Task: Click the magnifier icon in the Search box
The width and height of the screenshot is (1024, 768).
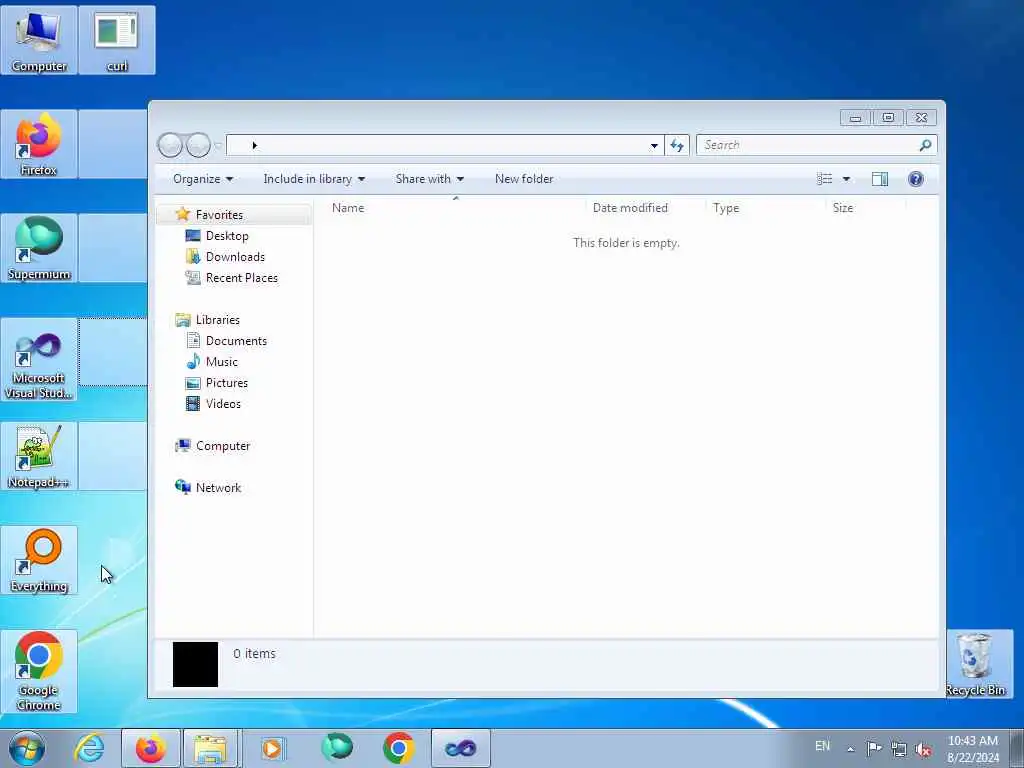Action: (x=925, y=145)
